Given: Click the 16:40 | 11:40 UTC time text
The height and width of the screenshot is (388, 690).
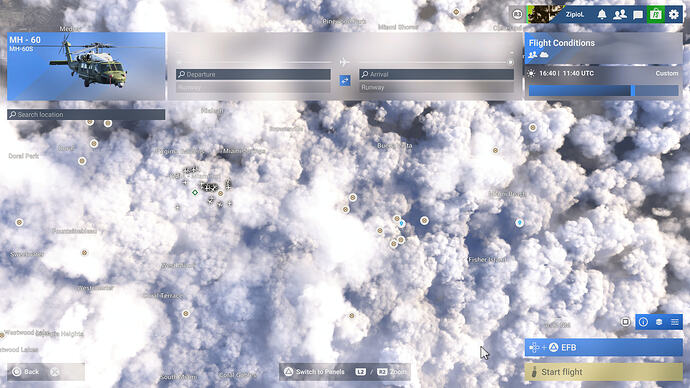Looking at the screenshot, I should click(566, 73).
